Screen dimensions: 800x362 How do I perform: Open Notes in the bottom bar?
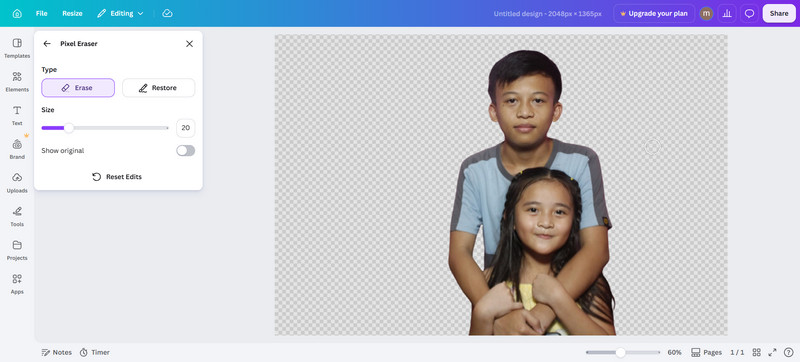tap(57, 352)
